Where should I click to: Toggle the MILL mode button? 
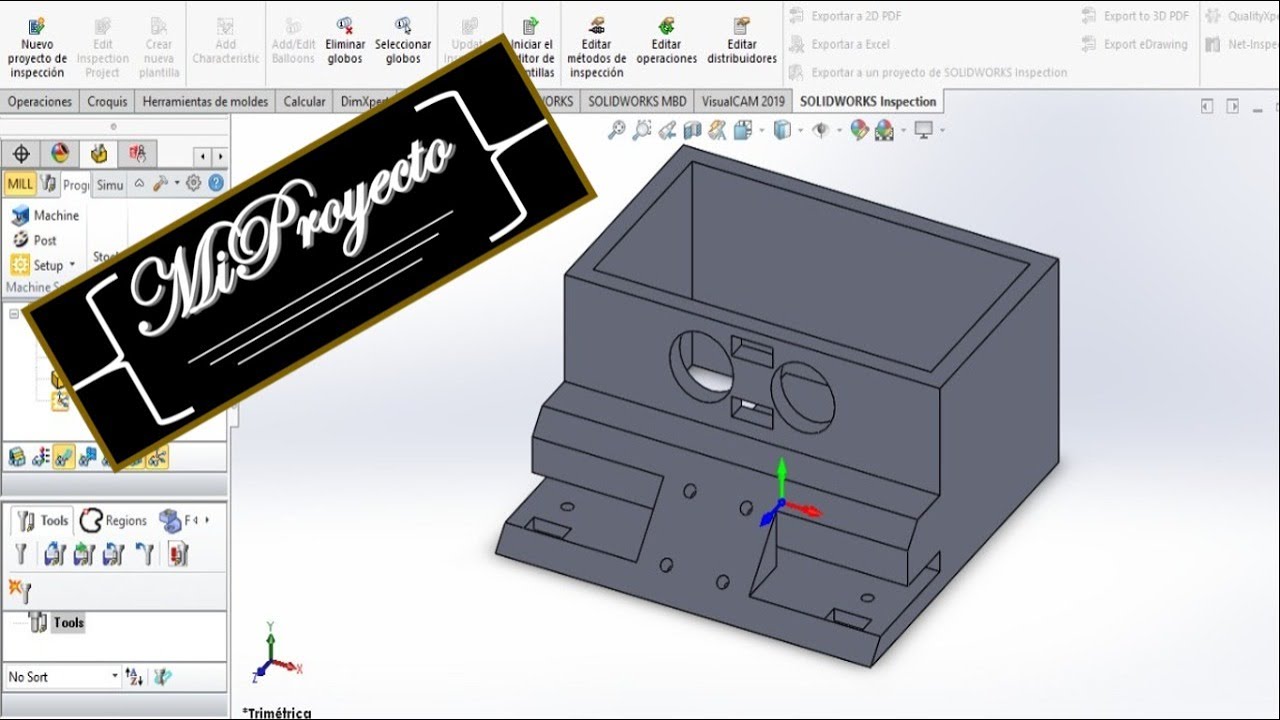(20, 184)
